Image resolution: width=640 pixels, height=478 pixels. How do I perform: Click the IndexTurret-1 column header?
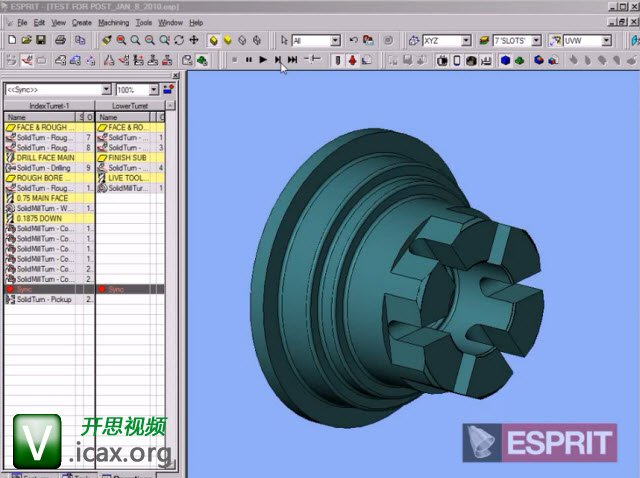(49, 105)
